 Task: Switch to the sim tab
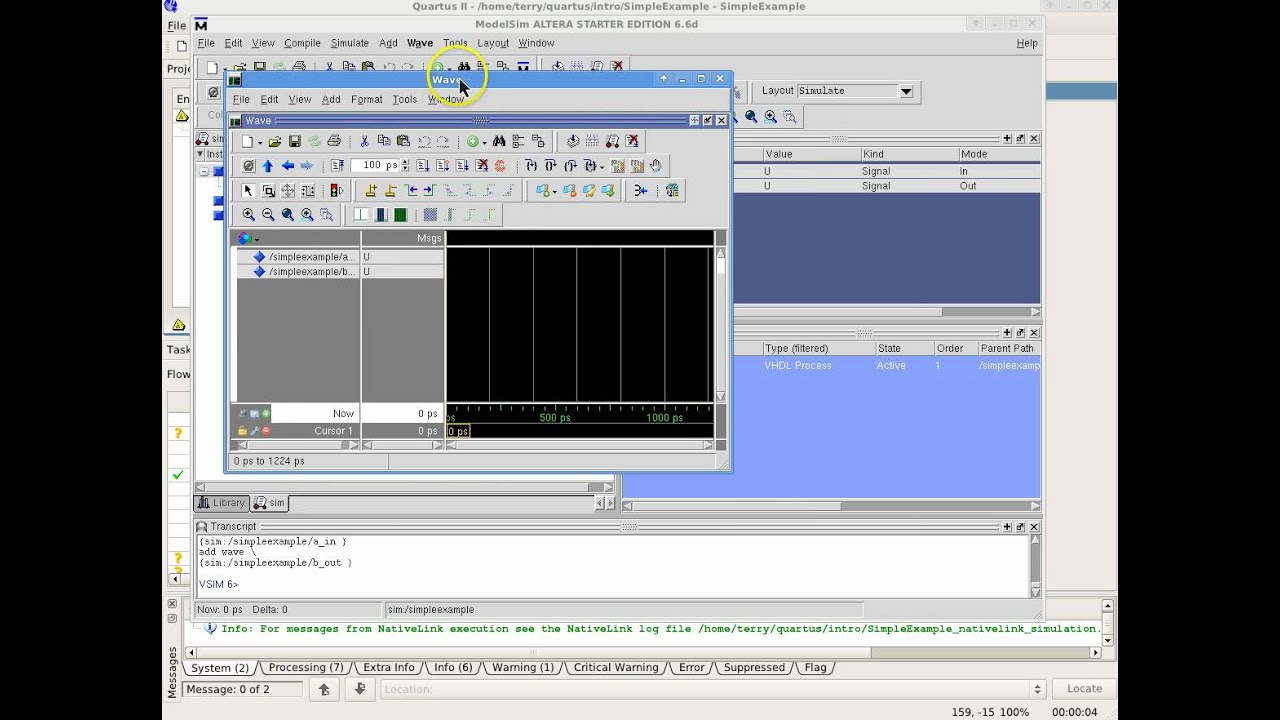pos(269,503)
